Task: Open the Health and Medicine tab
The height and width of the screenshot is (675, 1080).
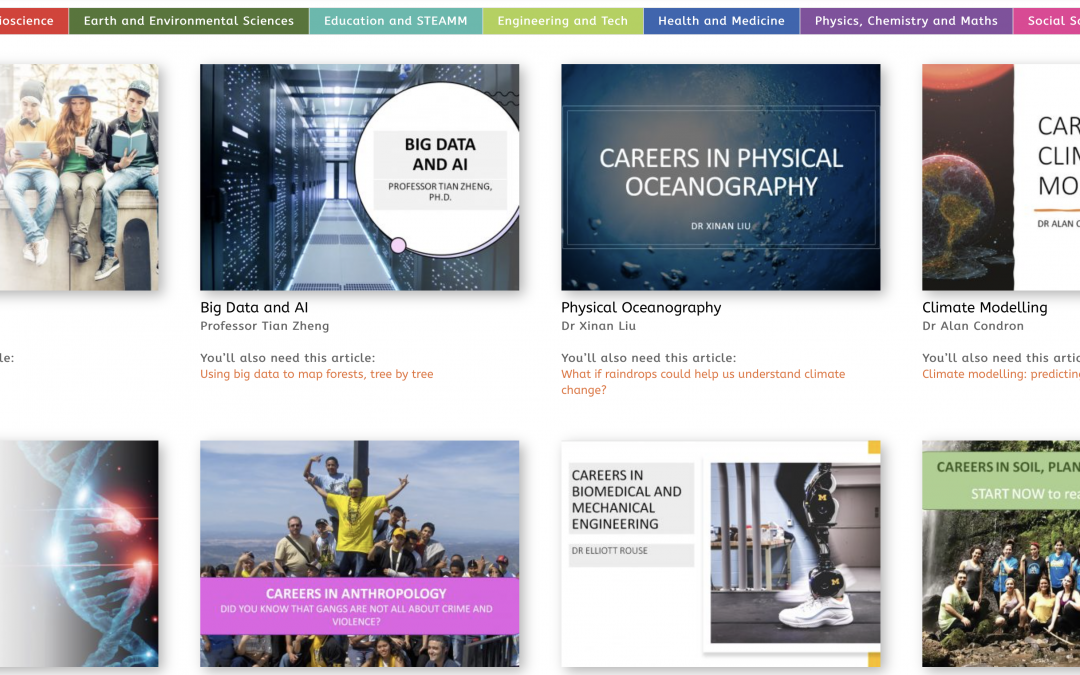Action: coord(721,21)
